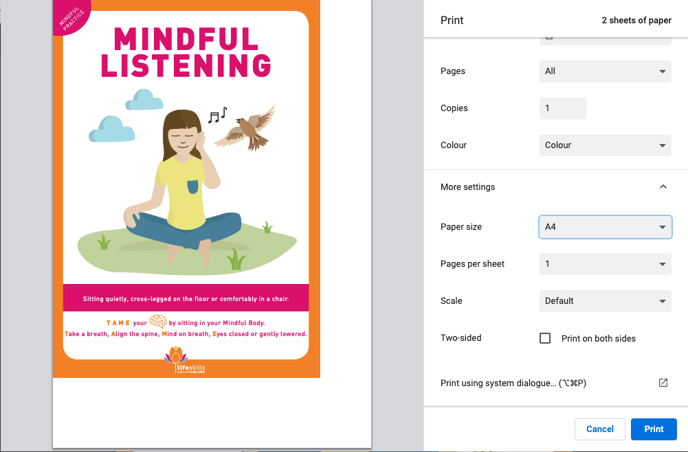Image resolution: width=688 pixels, height=452 pixels.
Task: Open the Scale dropdown showing Default
Action: pos(604,301)
